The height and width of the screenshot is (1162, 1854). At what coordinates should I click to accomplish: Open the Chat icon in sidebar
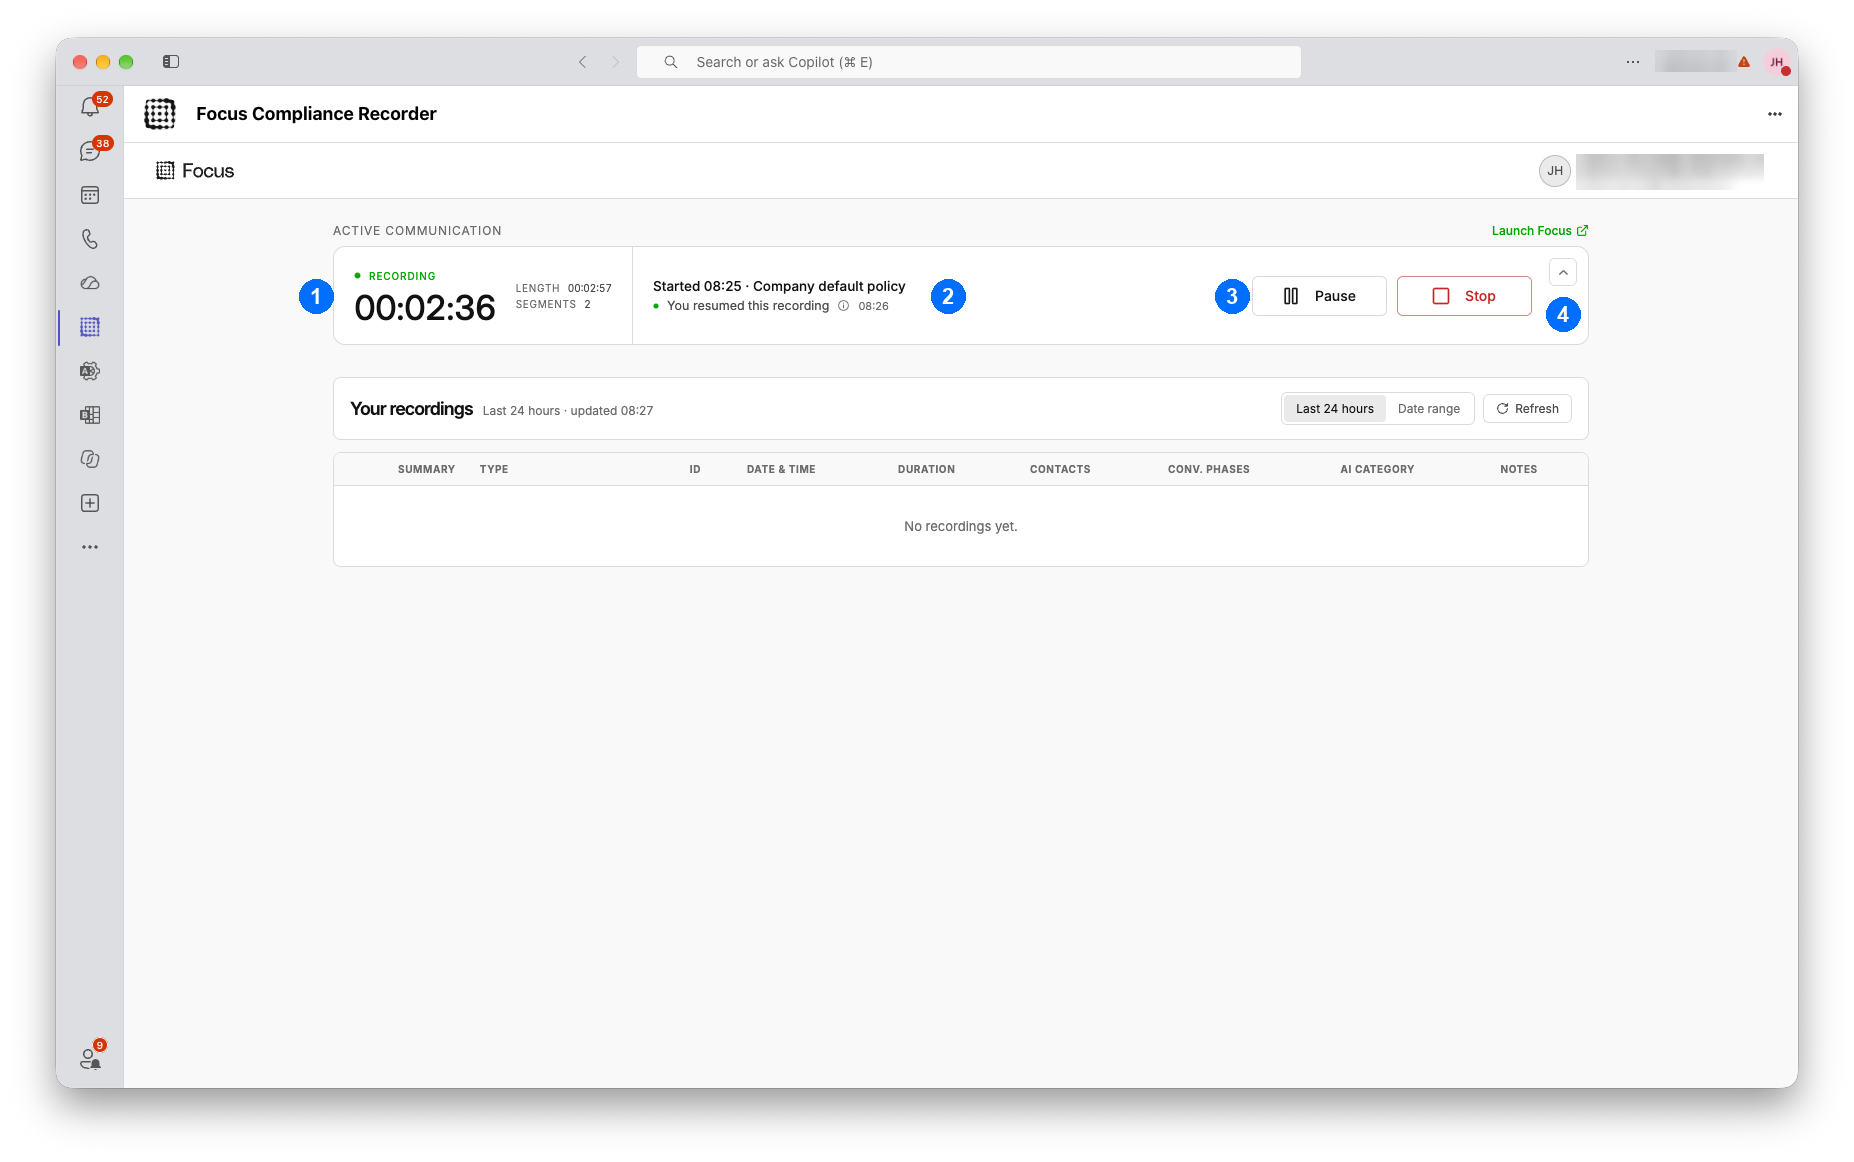[90, 151]
